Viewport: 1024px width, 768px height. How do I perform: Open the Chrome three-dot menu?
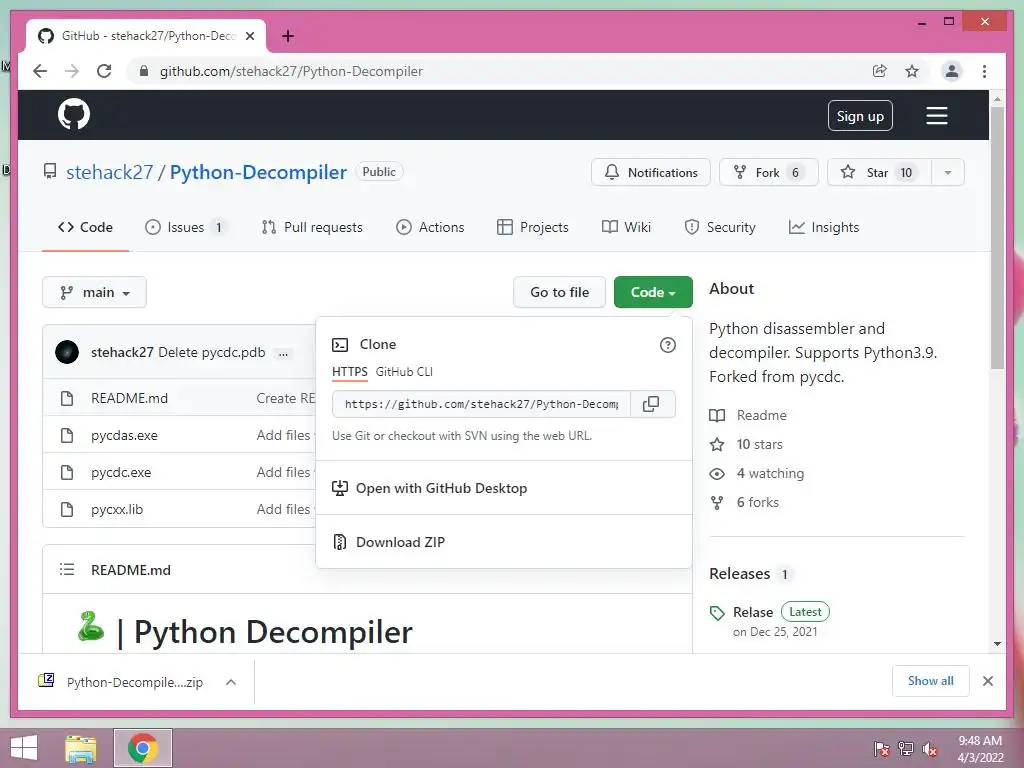click(x=984, y=71)
